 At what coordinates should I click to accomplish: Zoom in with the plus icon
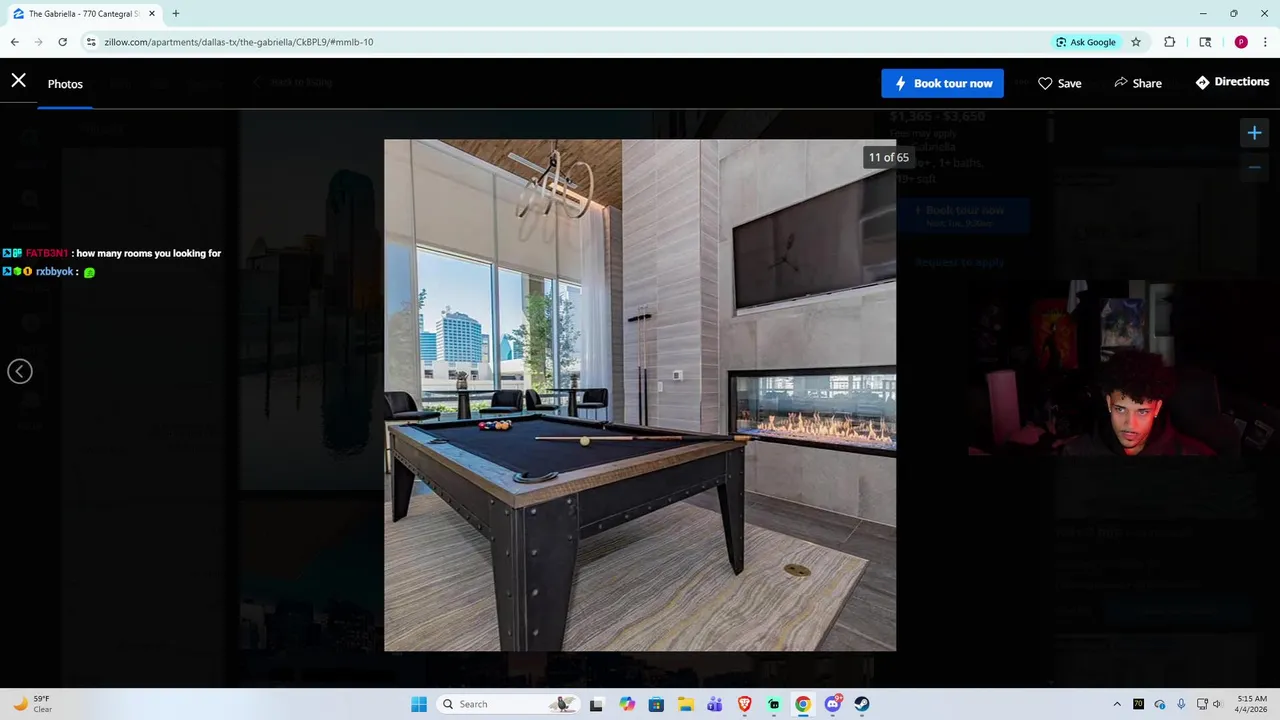(1254, 133)
